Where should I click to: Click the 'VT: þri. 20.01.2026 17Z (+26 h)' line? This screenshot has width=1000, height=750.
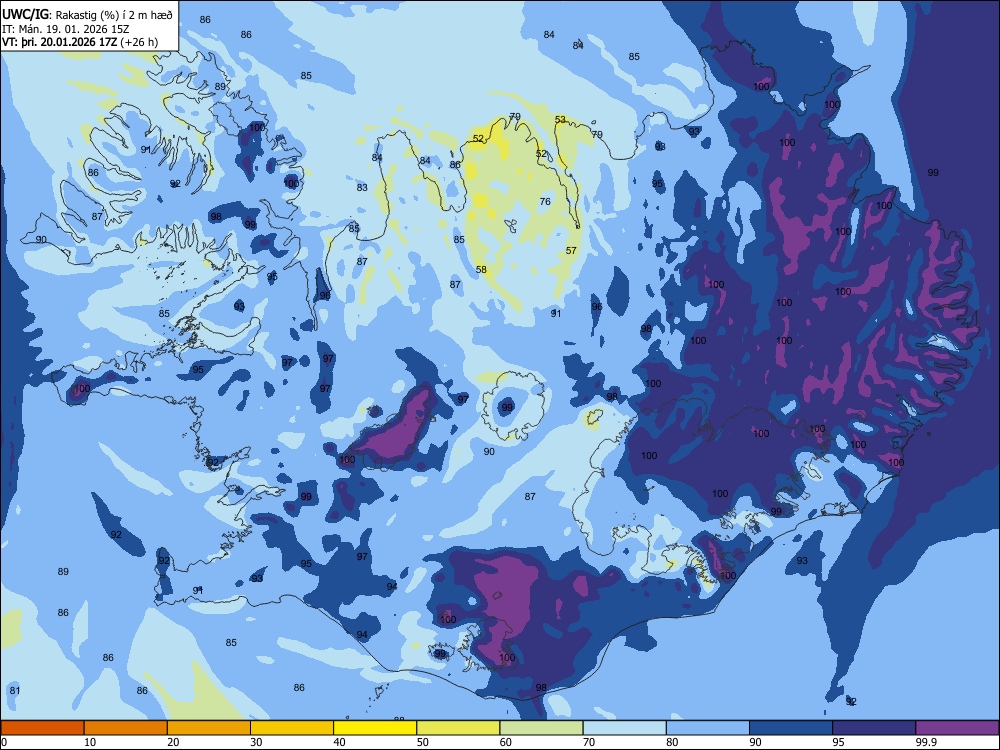click(80, 42)
